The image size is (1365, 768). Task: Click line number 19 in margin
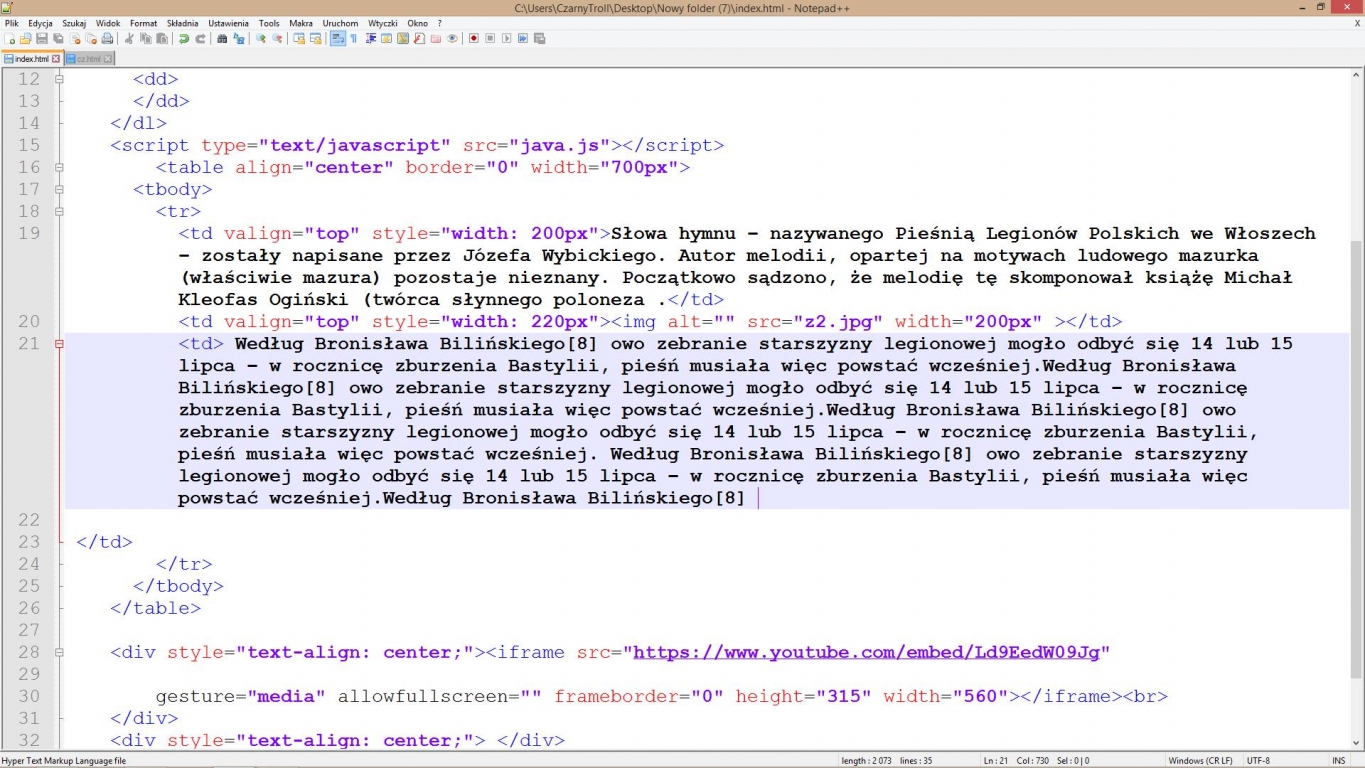[29, 233]
